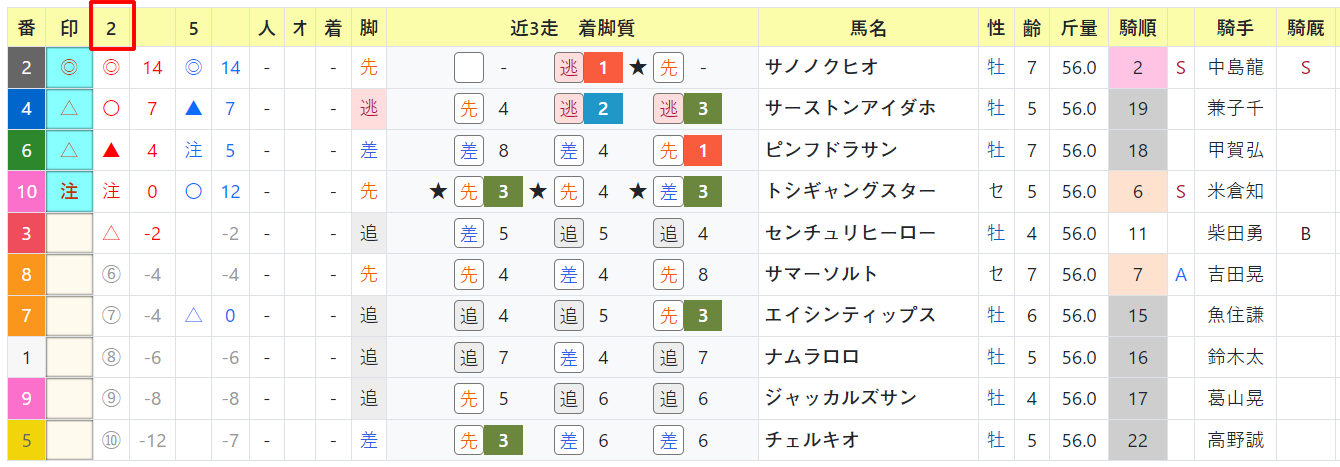
Task: Click the red-outlined 2 column header
Action: tap(113, 28)
